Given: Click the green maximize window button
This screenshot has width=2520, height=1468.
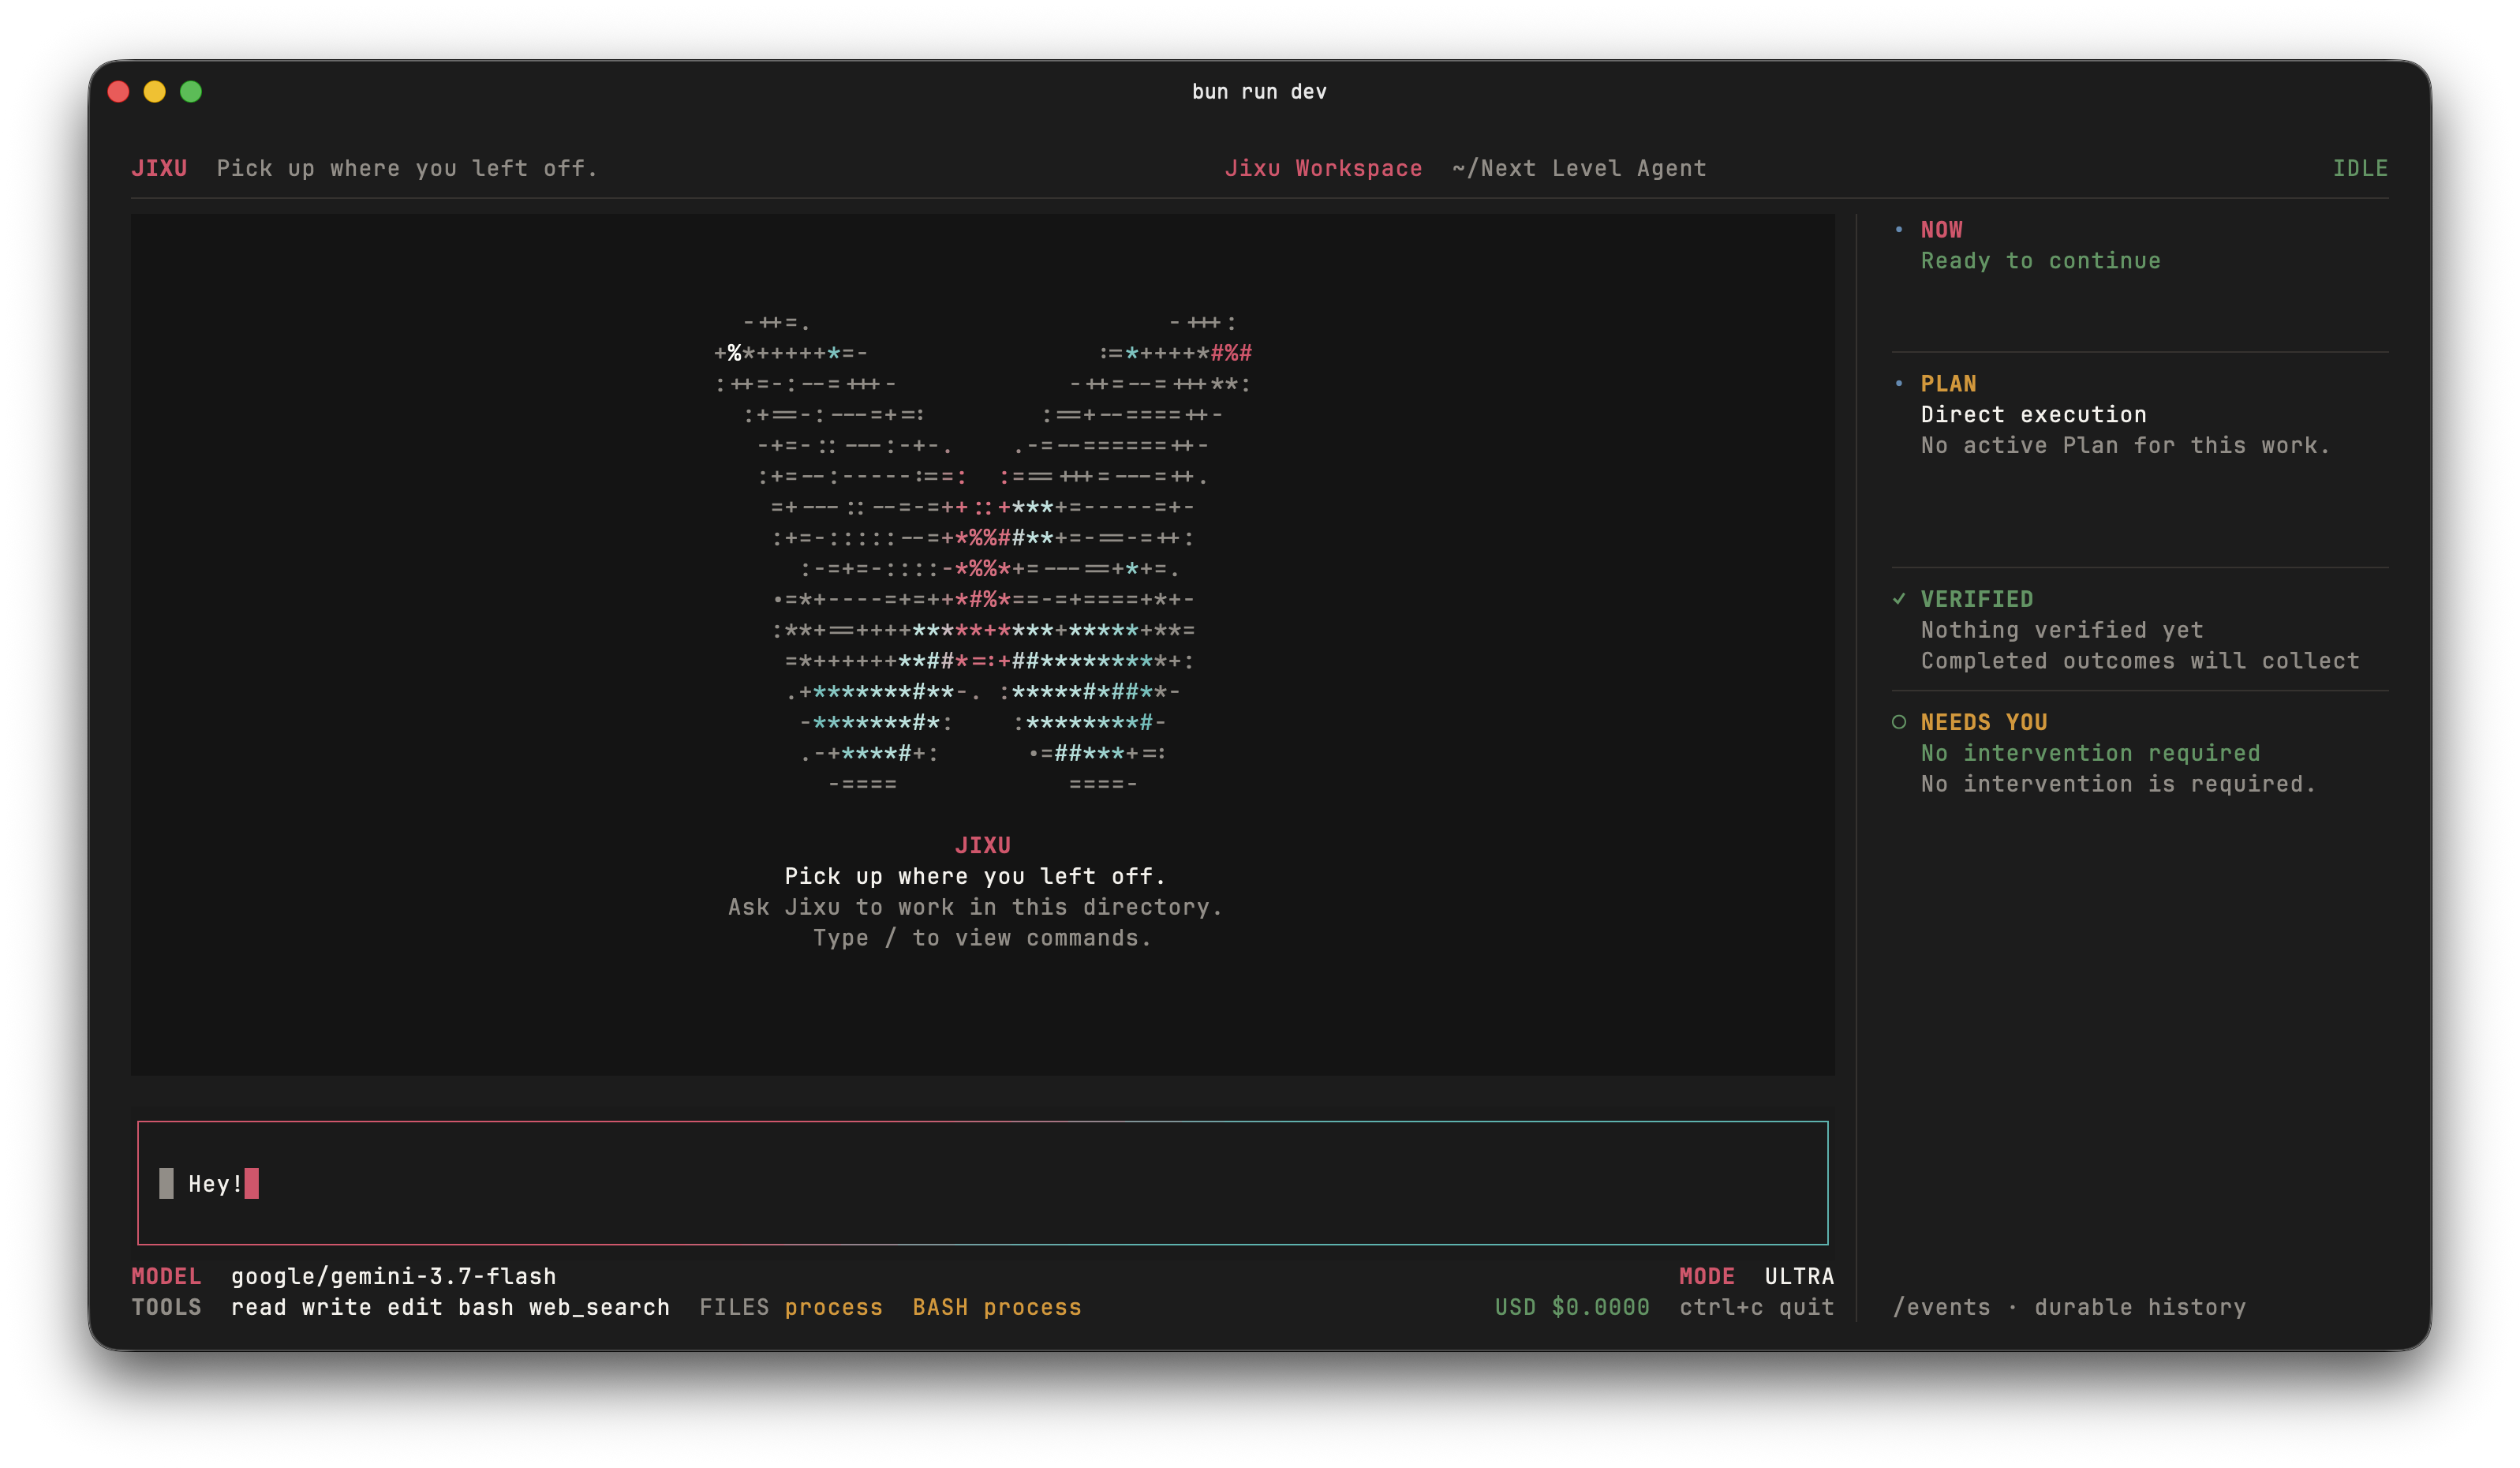Looking at the screenshot, I should pos(191,92).
